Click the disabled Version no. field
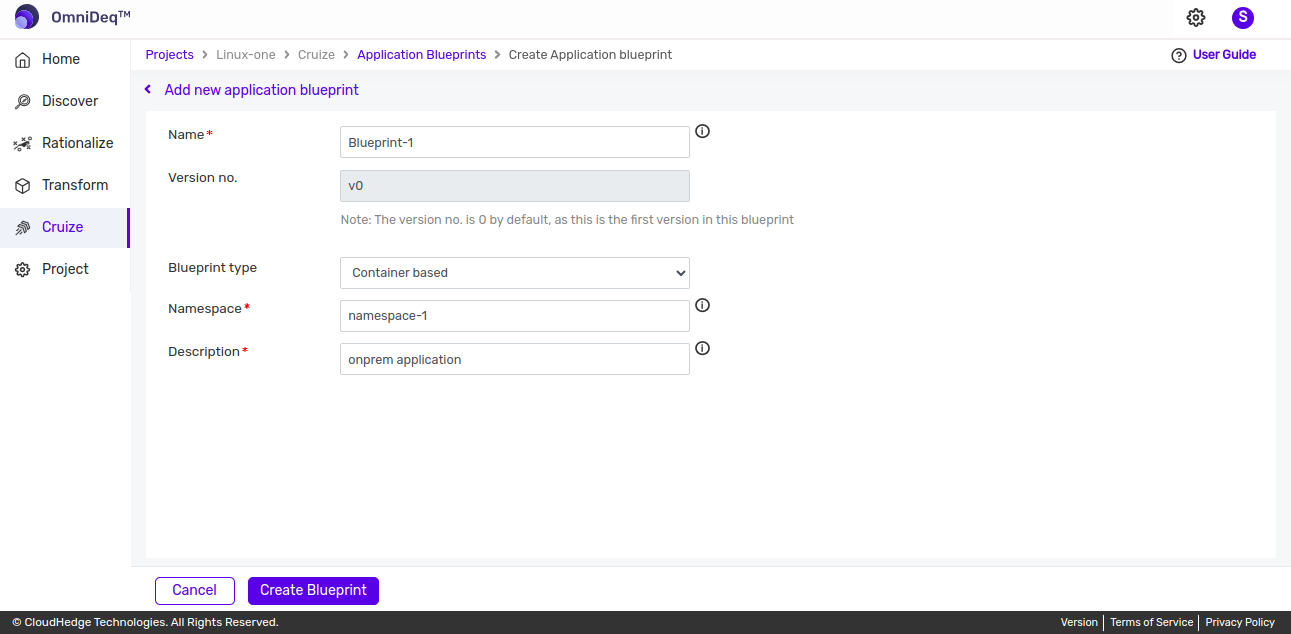This screenshot has height=634, width=1291. [x=515, y=186]
